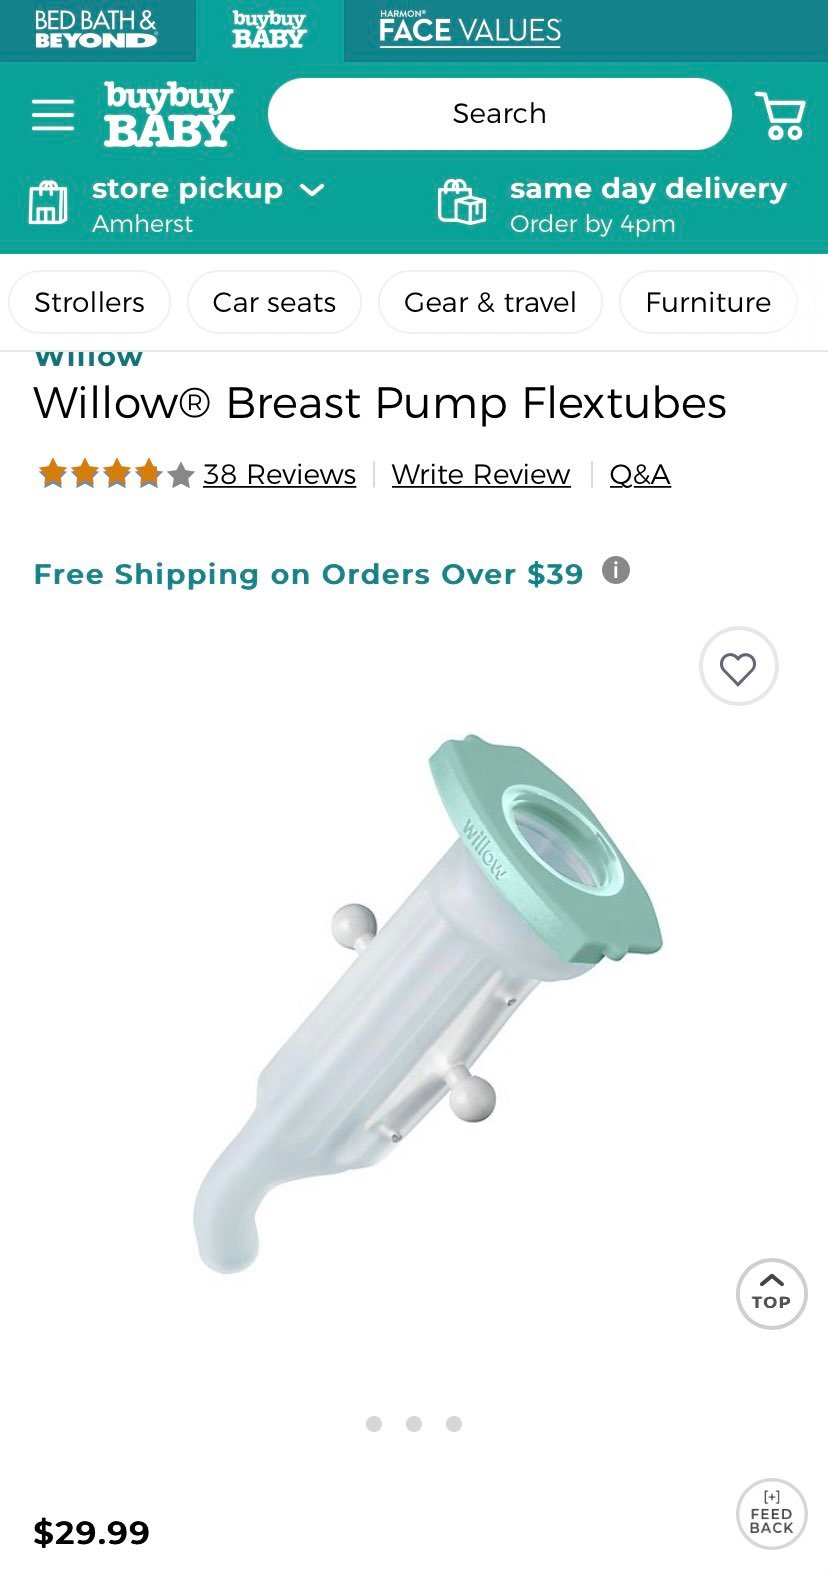
Task: Open the shopping cart
Action: (780, 115)
